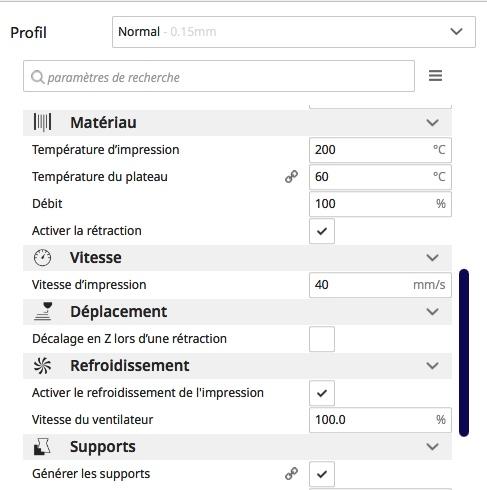Click the Vitesse speedometer icon
The width and height of the screenshot is (487, 490).
point(42,258)
